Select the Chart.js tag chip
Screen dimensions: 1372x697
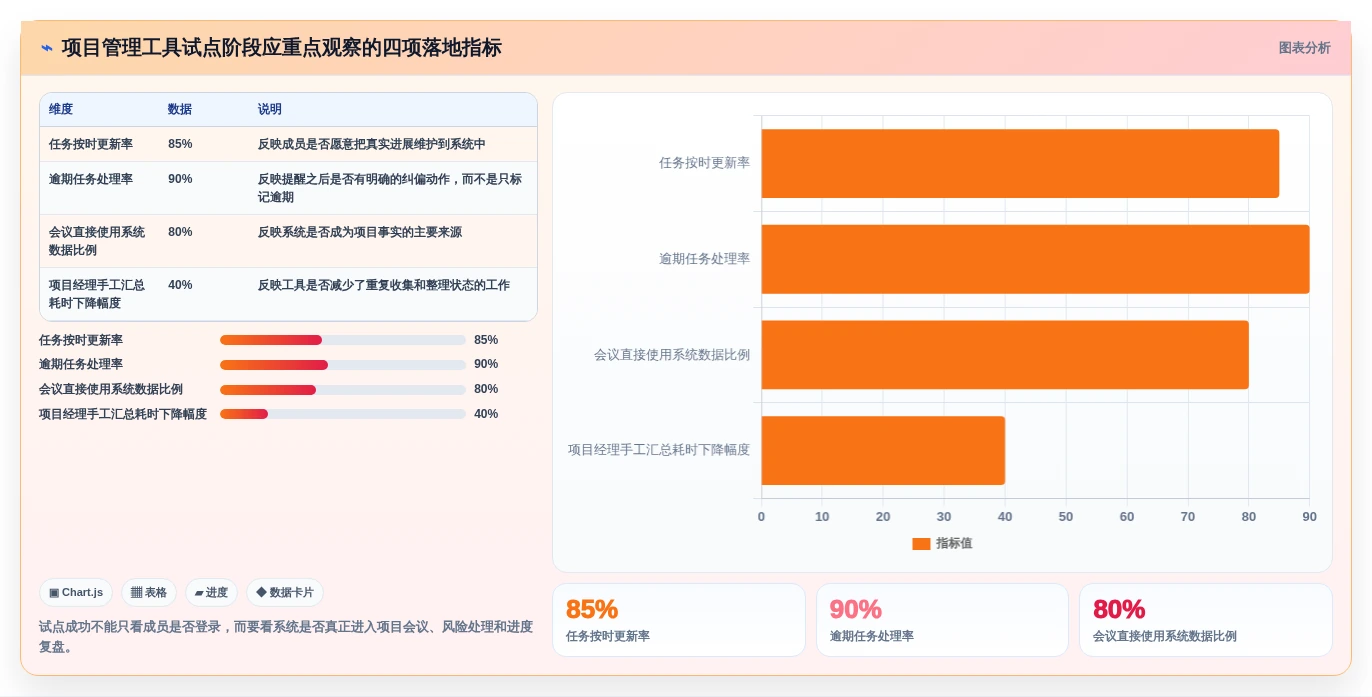[76, 593]
